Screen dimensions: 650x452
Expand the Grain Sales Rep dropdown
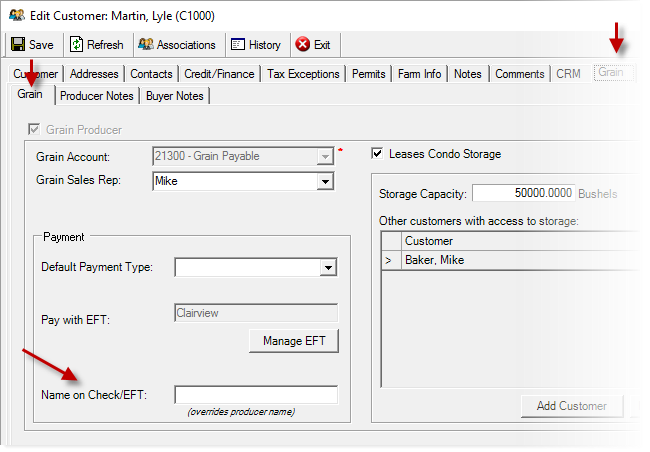click(x=325, y=182)
